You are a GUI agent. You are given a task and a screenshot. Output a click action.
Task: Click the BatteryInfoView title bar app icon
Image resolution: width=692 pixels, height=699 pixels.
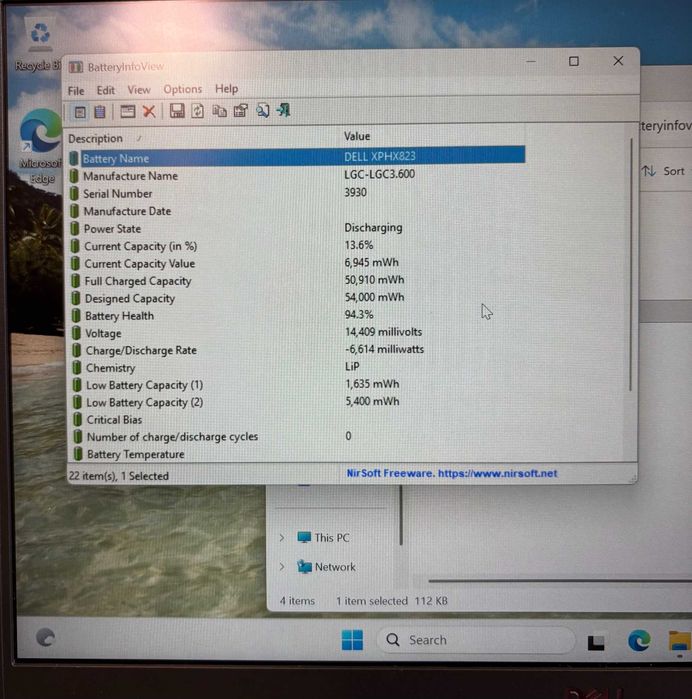pos(76,67)
